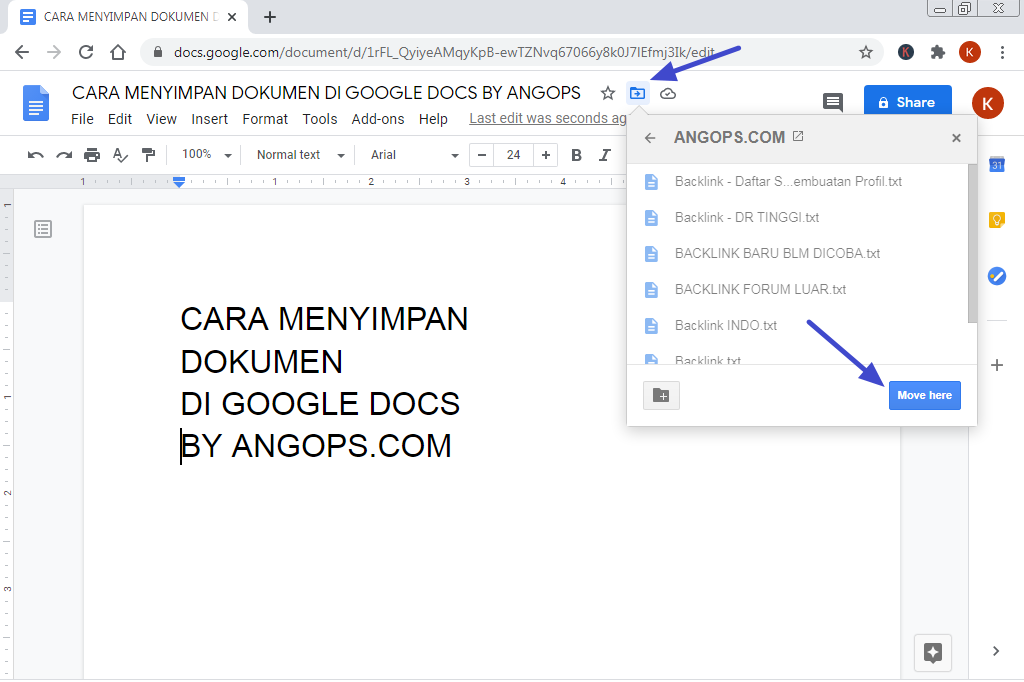Star the document with the star icon
This screenshot has width=1024, height=682.
(x=607, y=93)
